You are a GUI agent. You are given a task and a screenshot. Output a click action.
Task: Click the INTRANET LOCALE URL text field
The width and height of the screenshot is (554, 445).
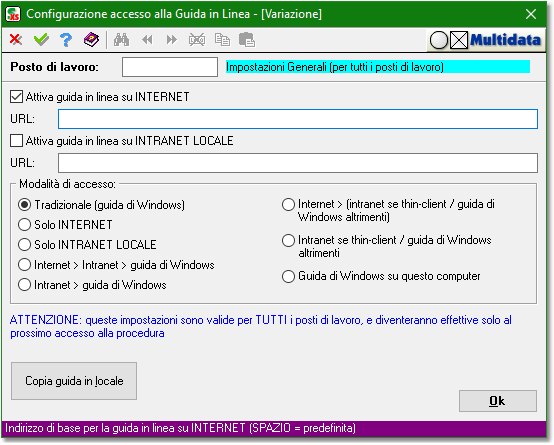click(x=298, y=163)
